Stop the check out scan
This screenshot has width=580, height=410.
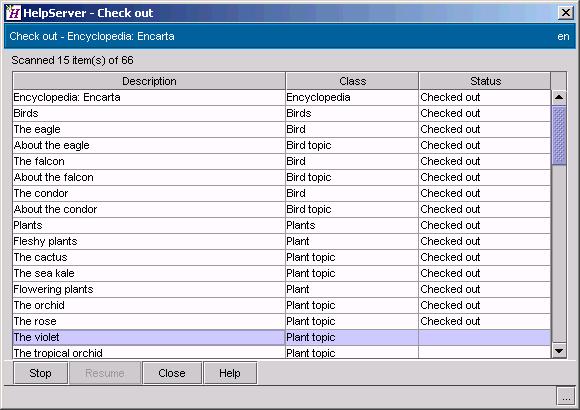(40, 373)
